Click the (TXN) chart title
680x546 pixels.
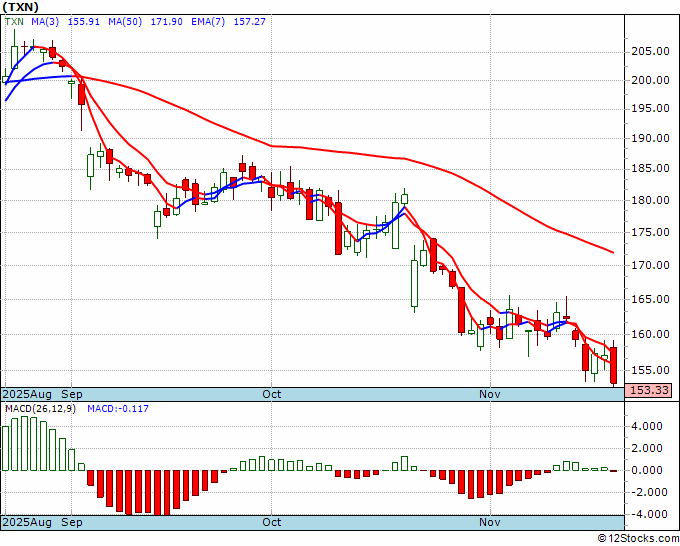pyautogui.click(x=20, y=7)
